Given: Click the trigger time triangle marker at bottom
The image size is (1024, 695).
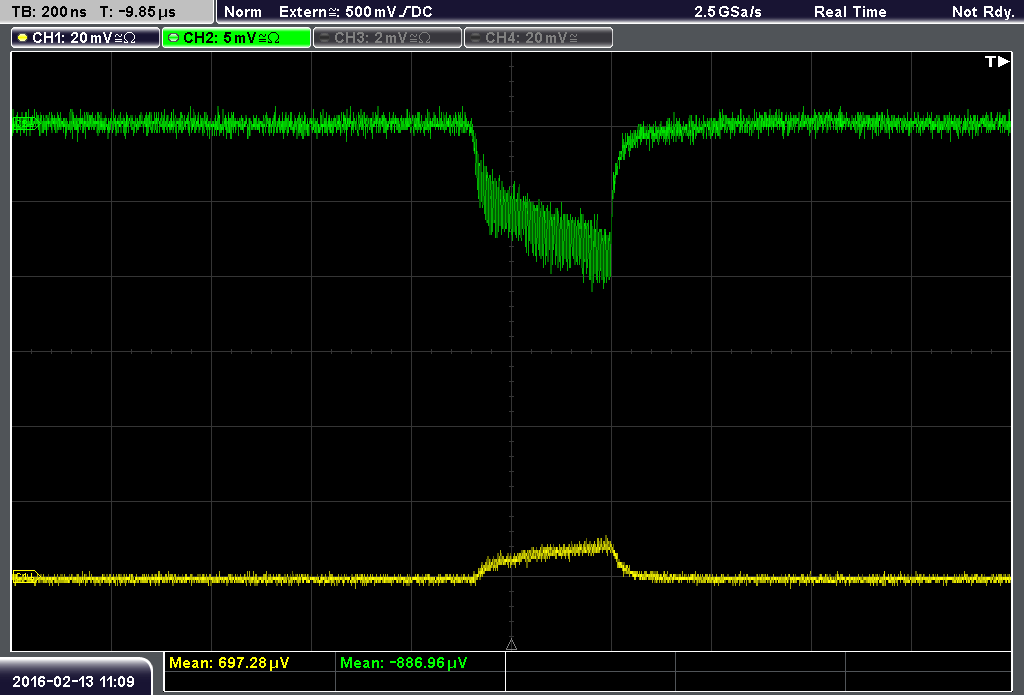Looking at the screenshot, I should [511, 644].
